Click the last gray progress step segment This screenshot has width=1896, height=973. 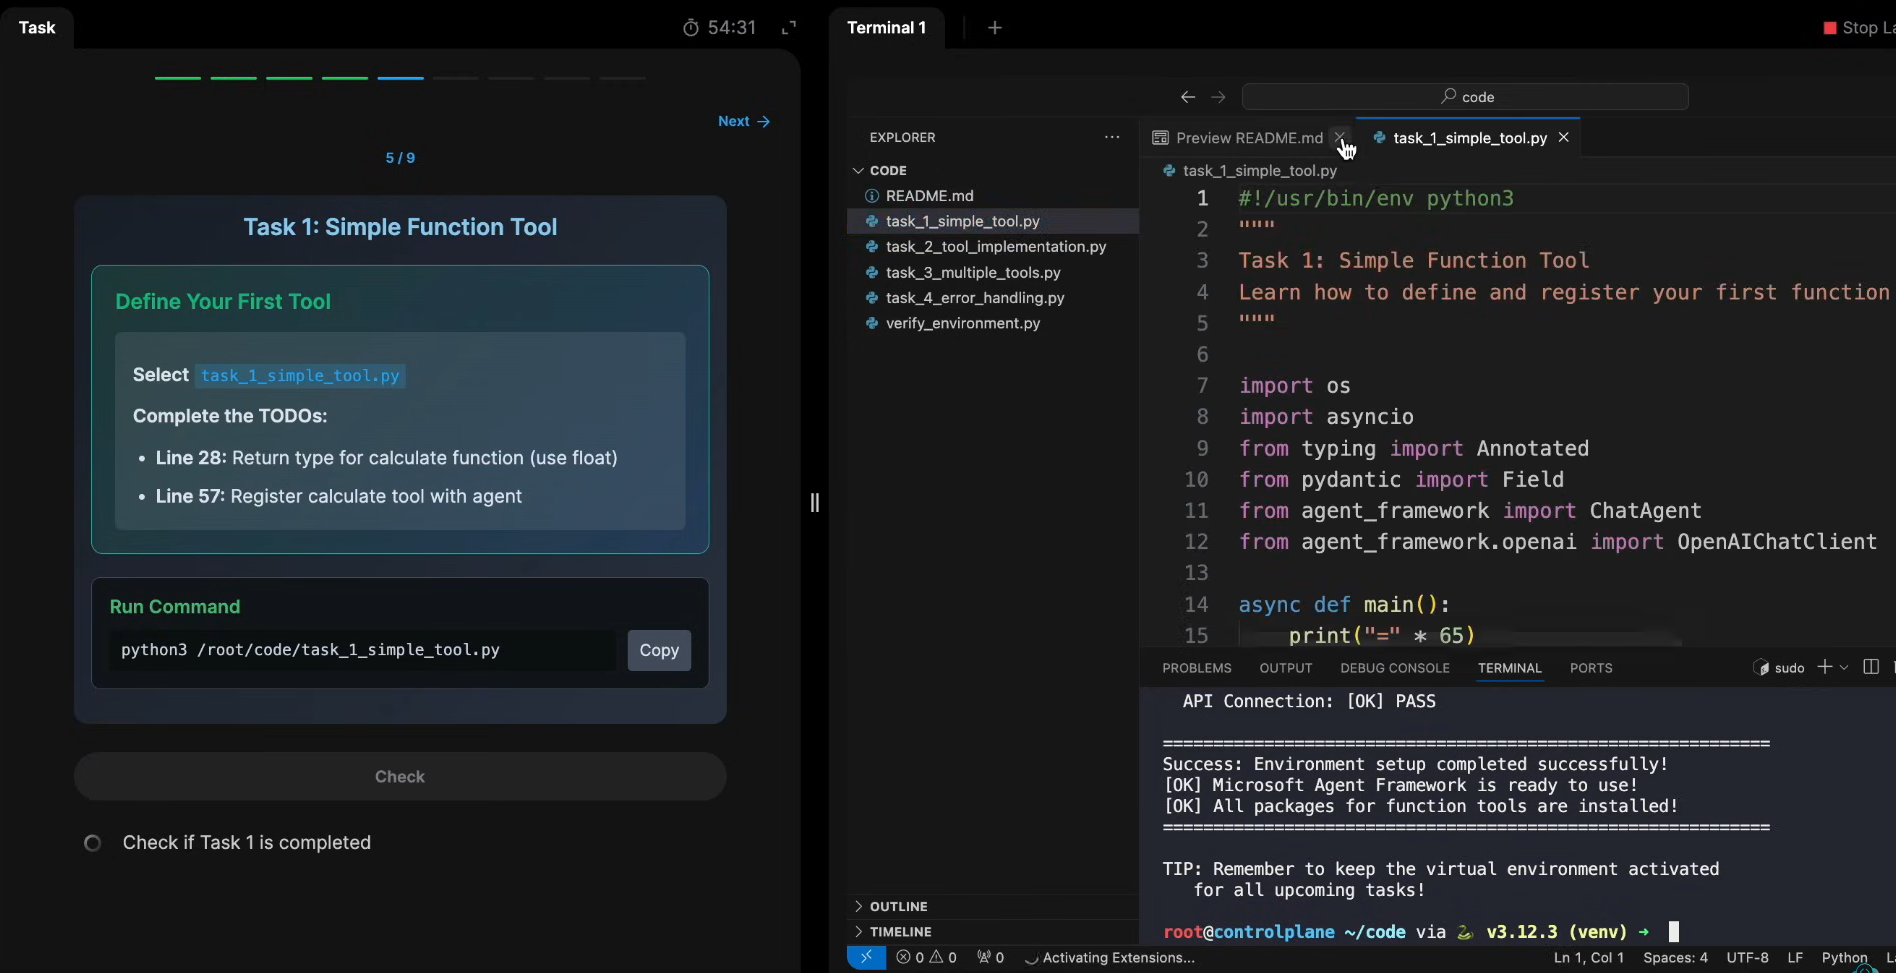tap(623, 78)
